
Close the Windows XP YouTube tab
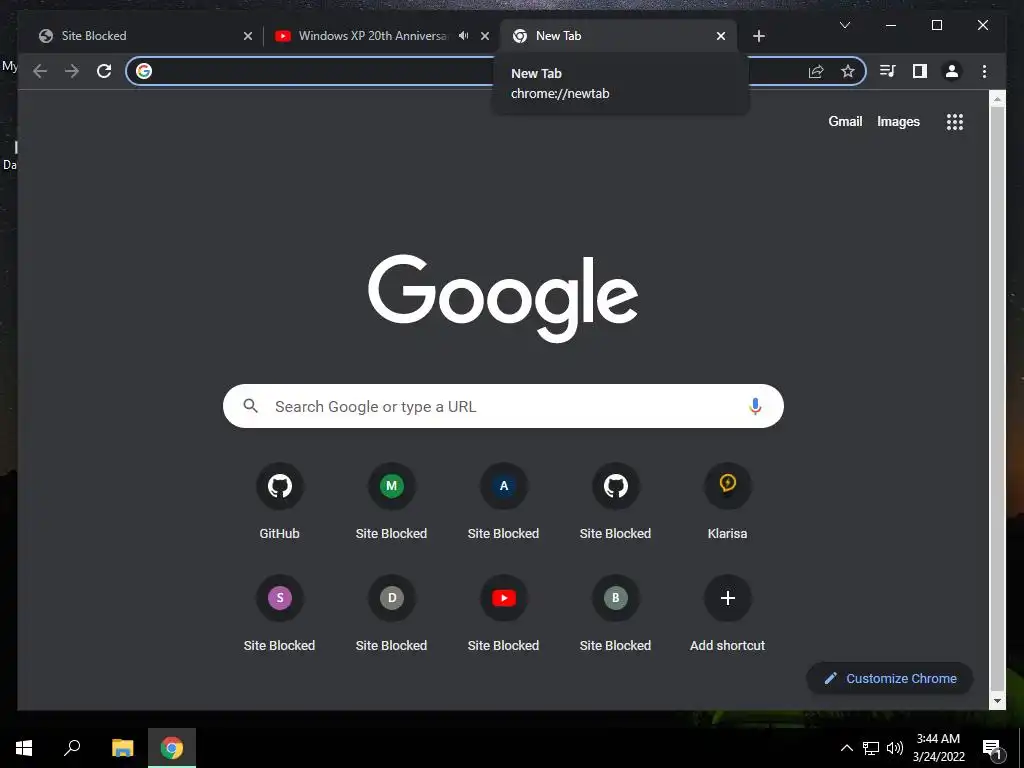point(485,36)
